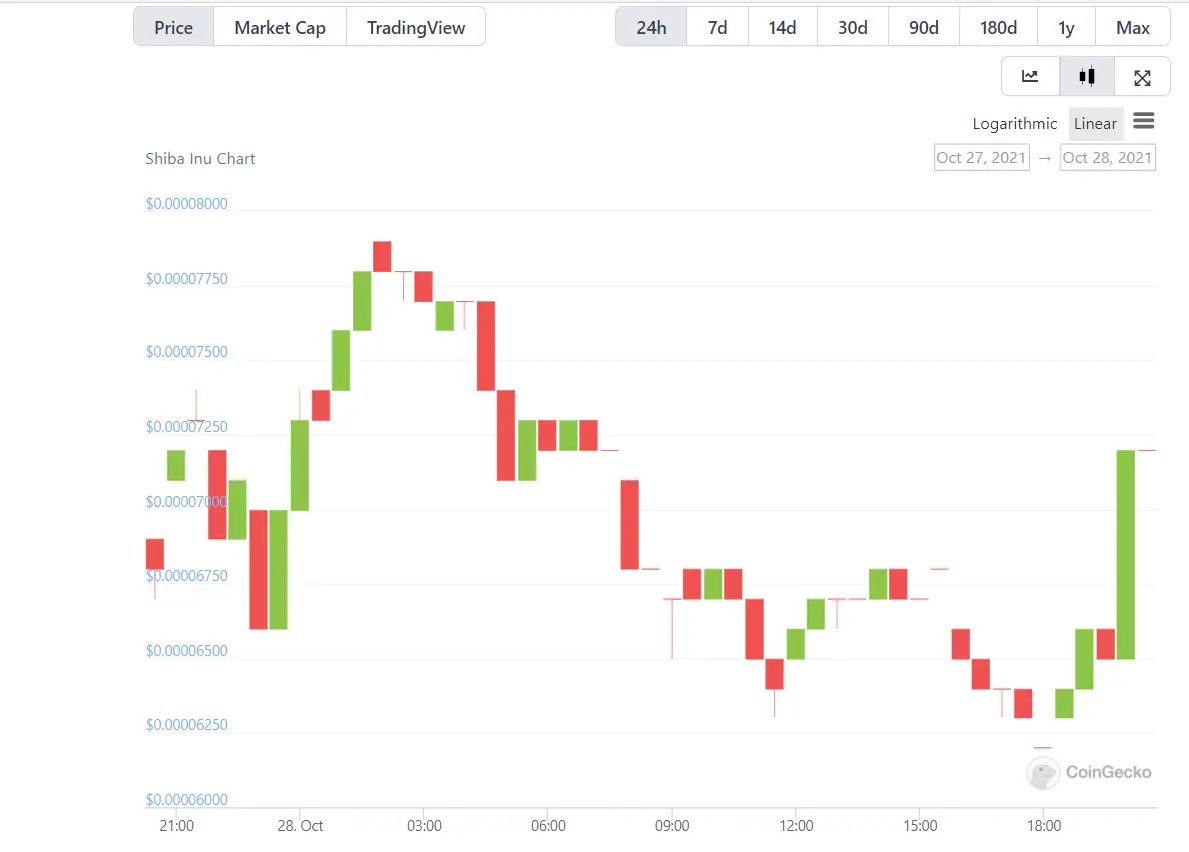Screen dimensions: 1189x852
Task: Choose the 24h time range
Action: (651, 27)
